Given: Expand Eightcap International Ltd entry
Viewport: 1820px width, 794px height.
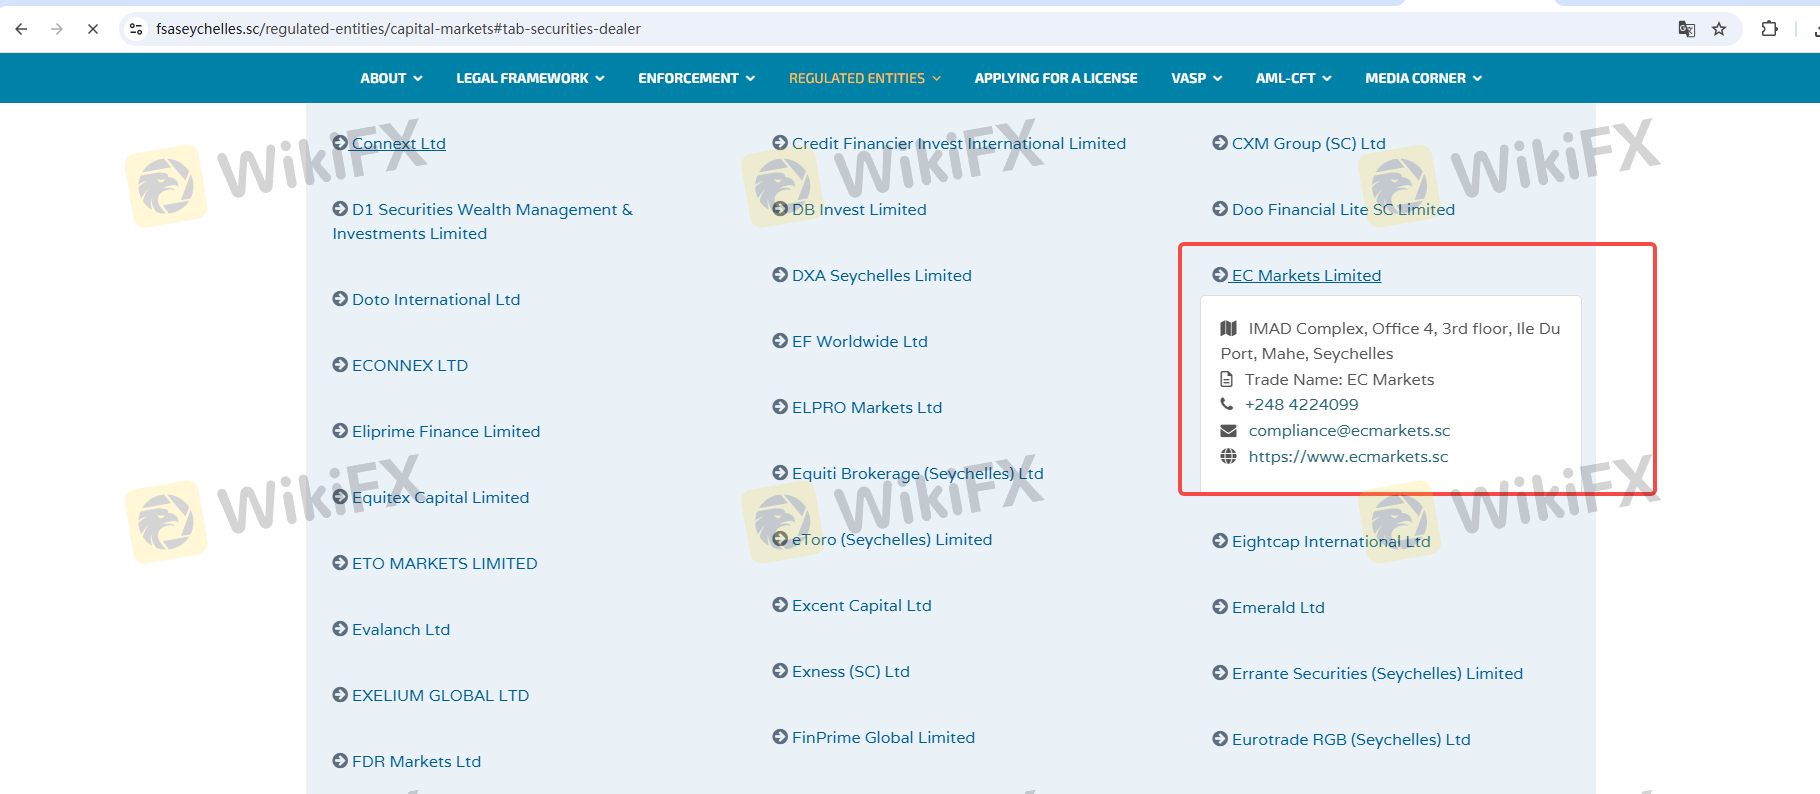Looking at the screenshot, I should (x=1321, y=541).
